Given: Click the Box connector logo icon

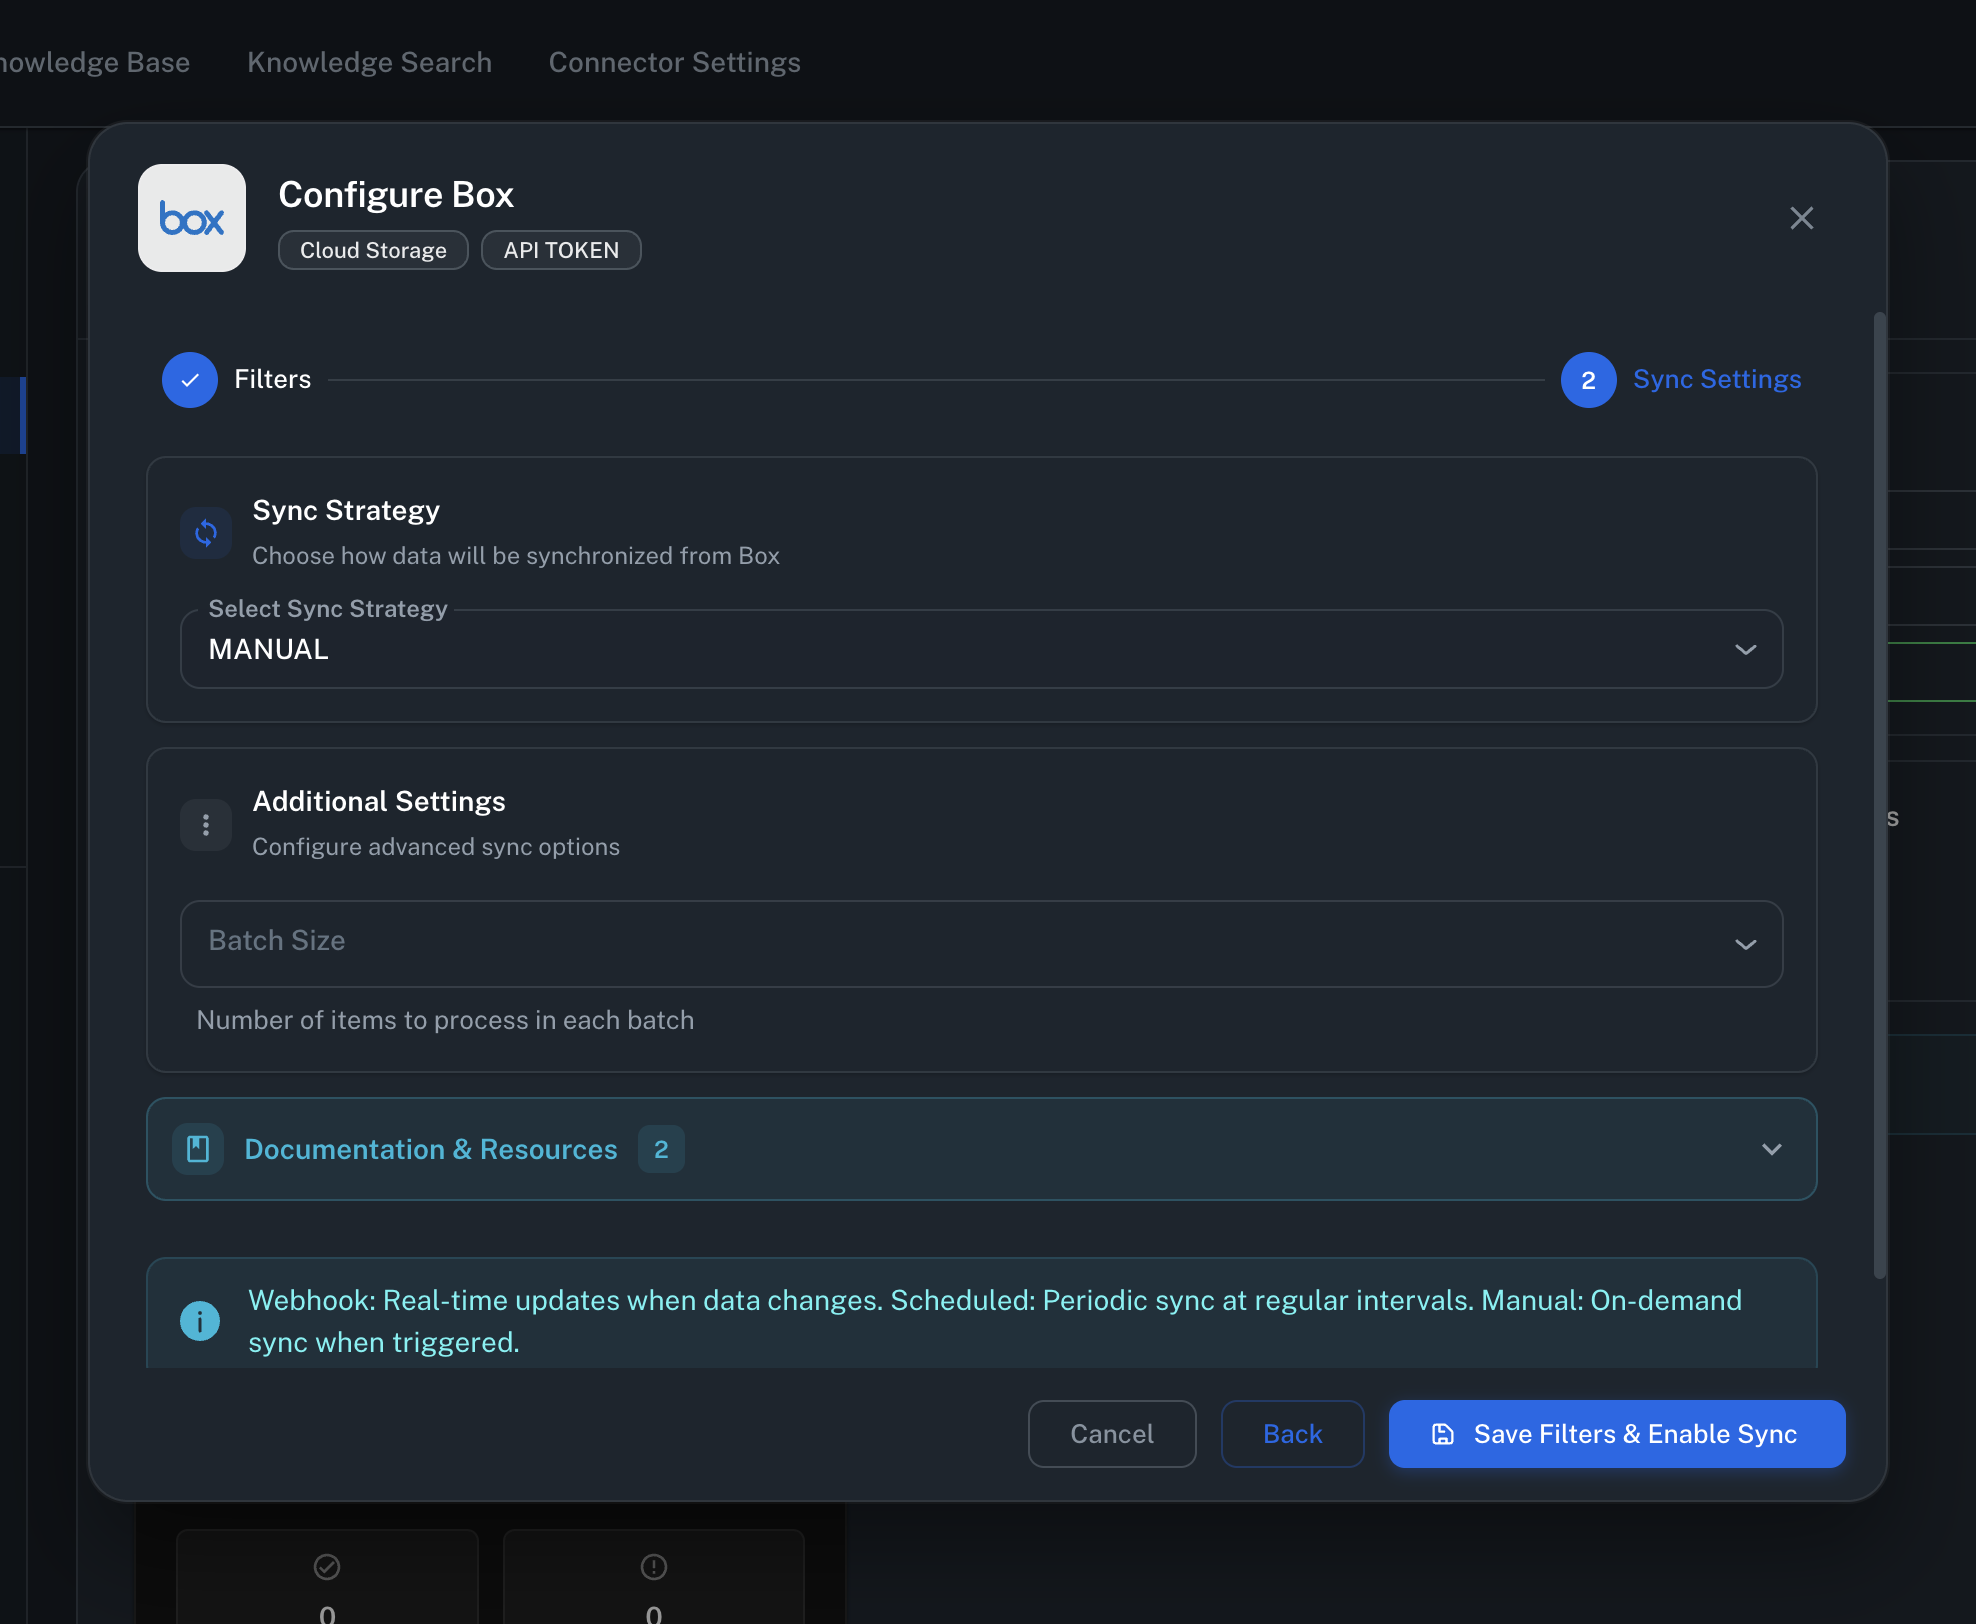Looking at the screenshot, I should click(191, 218).
